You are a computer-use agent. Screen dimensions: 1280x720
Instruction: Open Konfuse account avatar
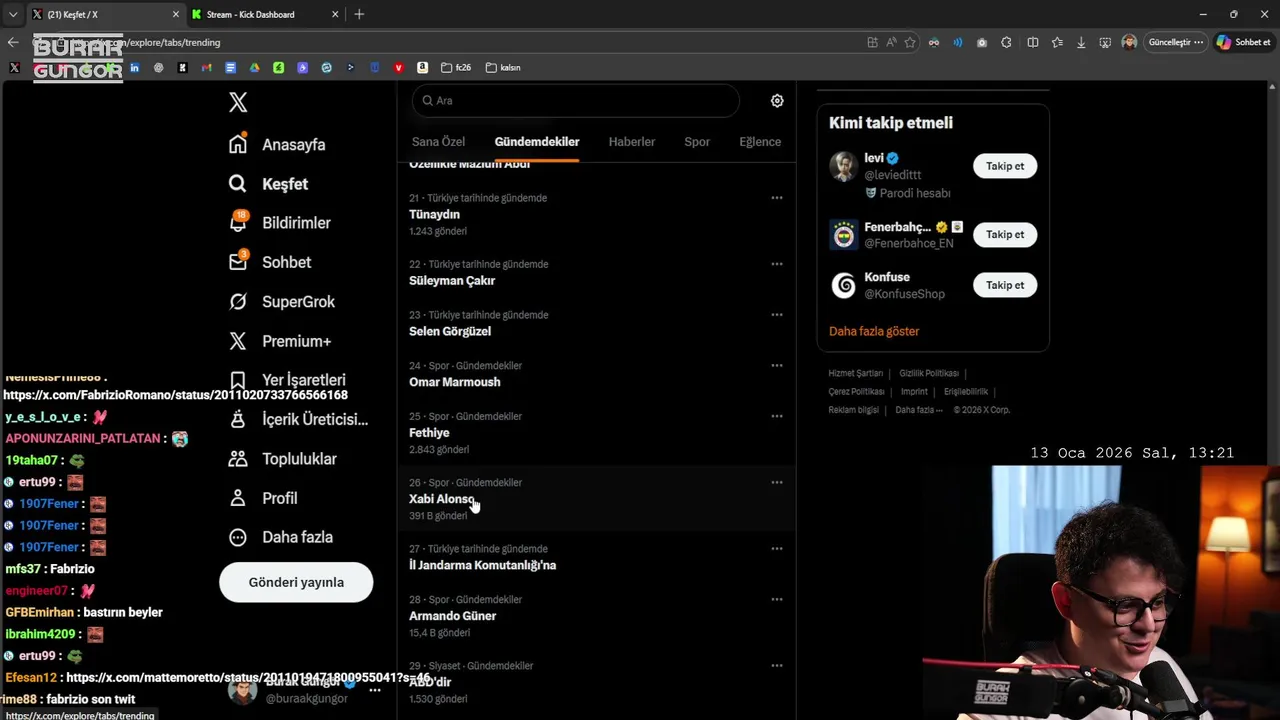point(844,285)
